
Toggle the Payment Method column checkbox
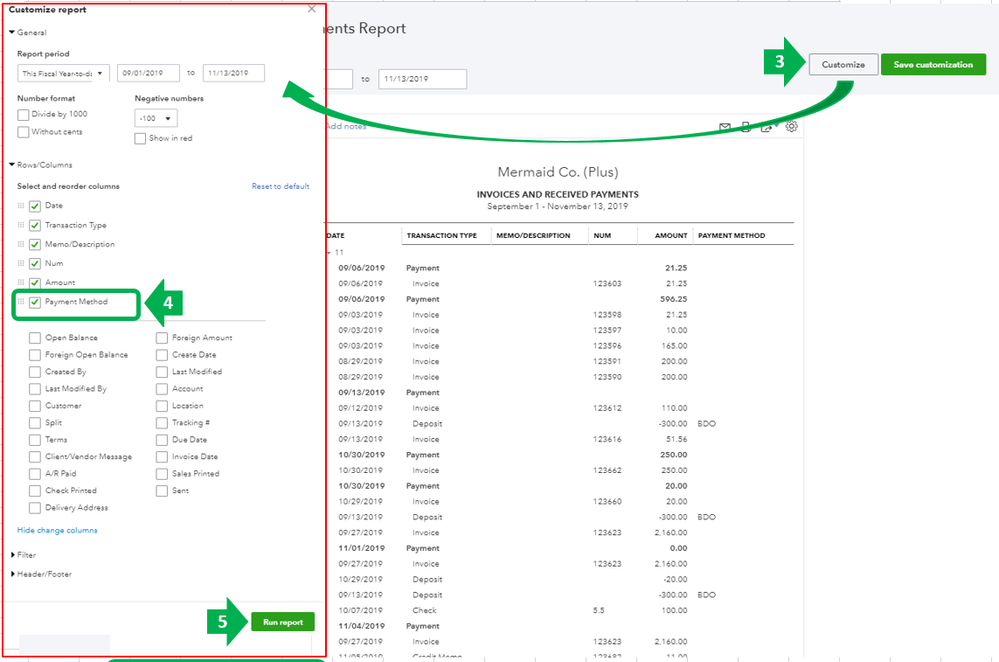coord(35,302)
